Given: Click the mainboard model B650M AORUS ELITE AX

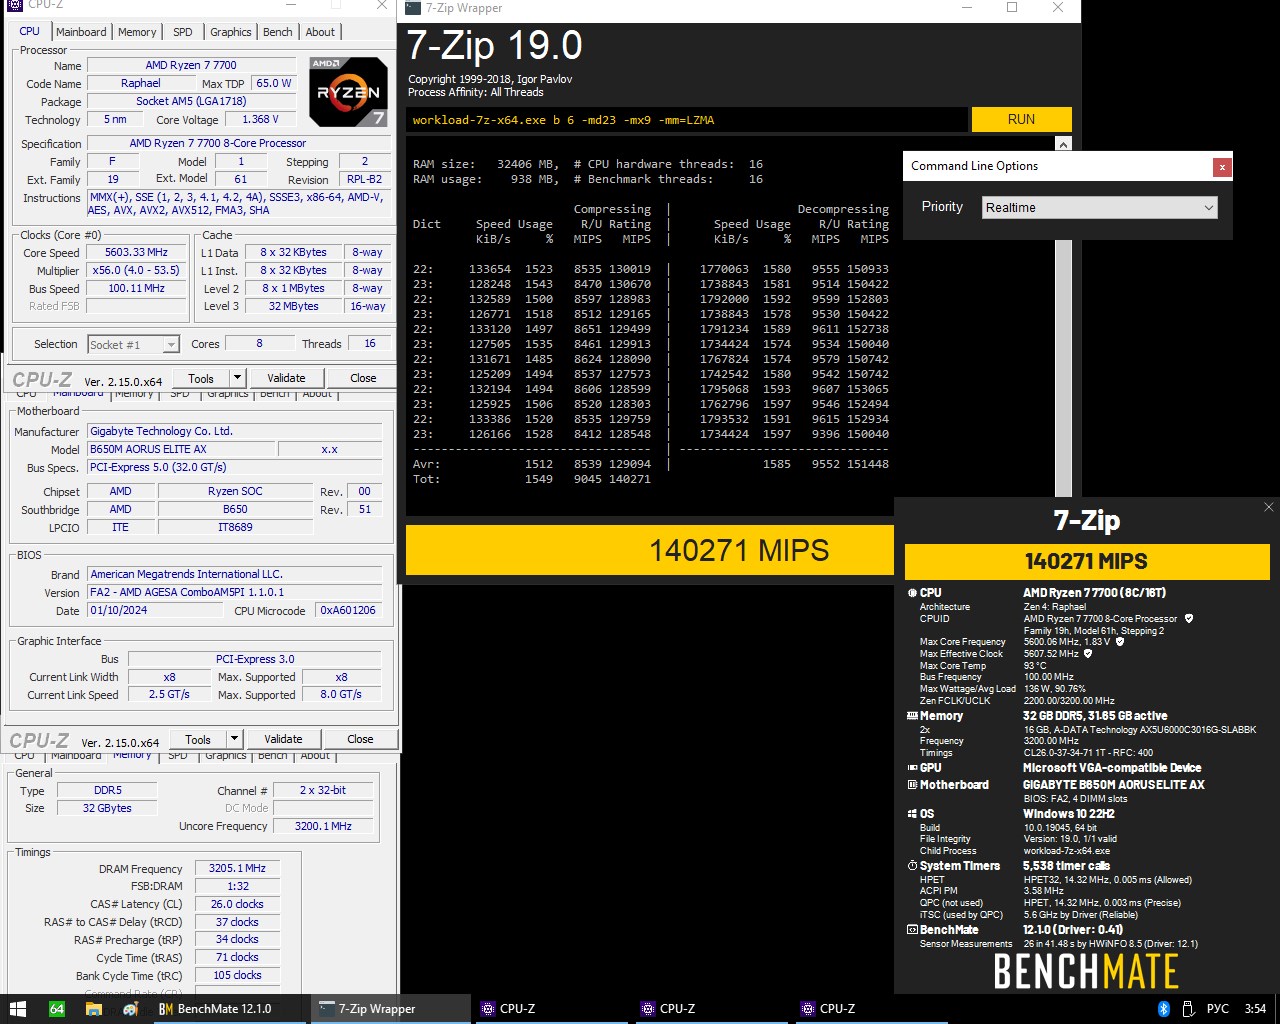Looking at the screenshot, I should [180, 449].
